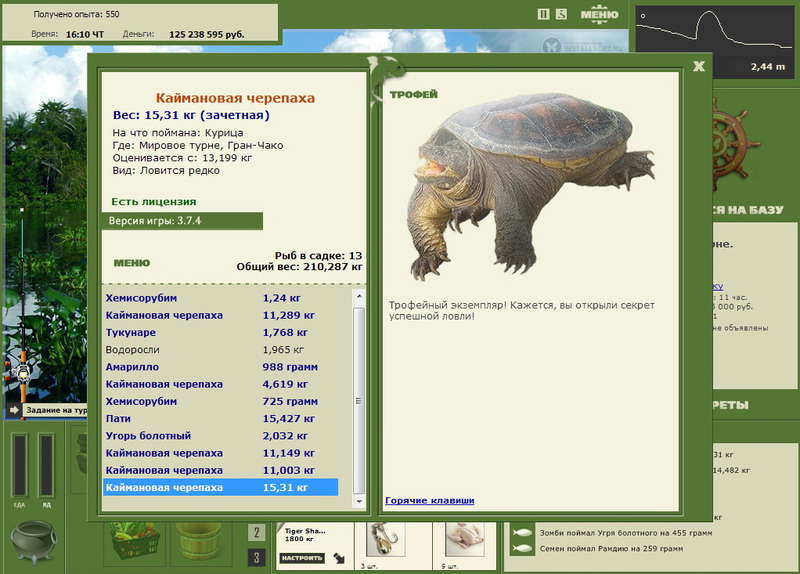Click the Каймановая черепаха trophy title
800x574 pixels.
point(235,98)
